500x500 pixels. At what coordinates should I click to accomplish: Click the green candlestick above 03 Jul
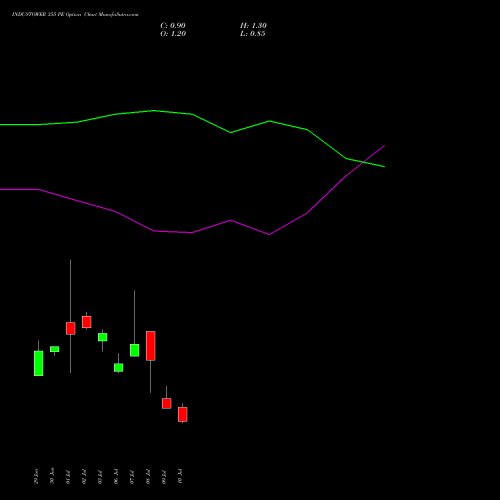point(103,337)
